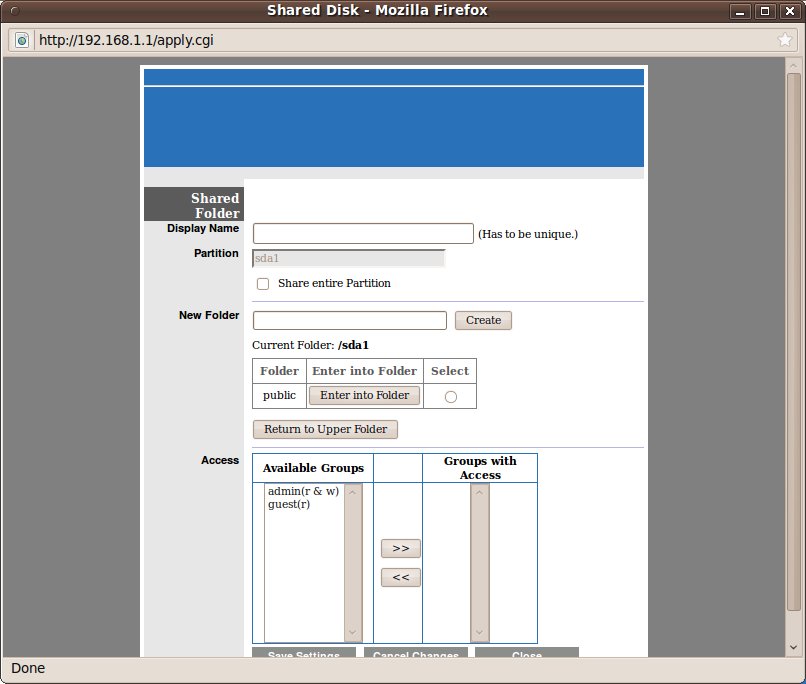Viewport: 806px width, 684px height.
Task: Focus the Display Name text field
Action: click(362, 234)
